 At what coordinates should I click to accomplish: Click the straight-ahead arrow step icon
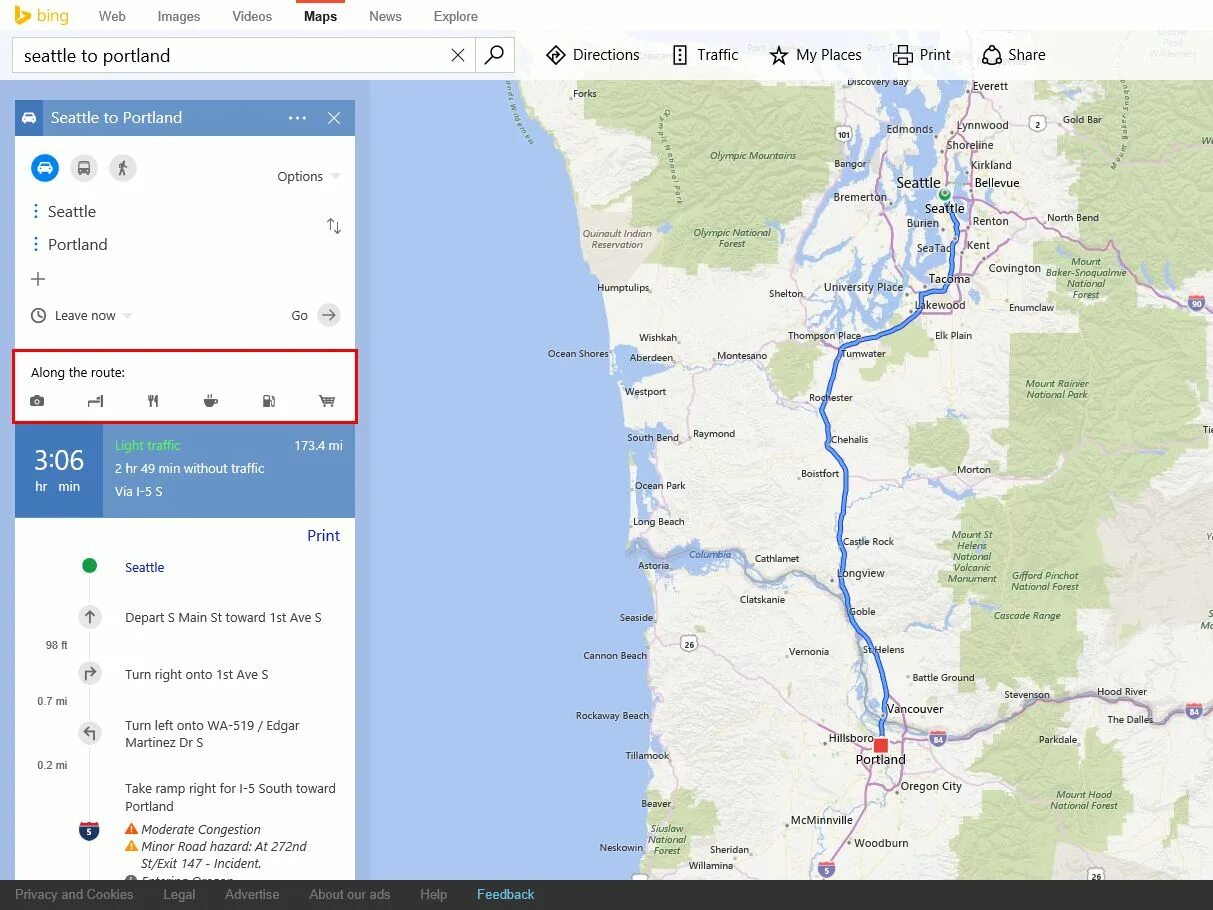[90, 617]
